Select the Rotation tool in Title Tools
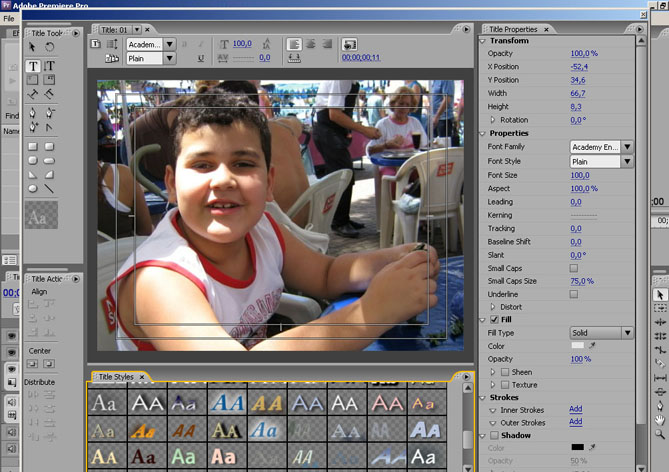This screenshot has width=669, height=472. 50,47
